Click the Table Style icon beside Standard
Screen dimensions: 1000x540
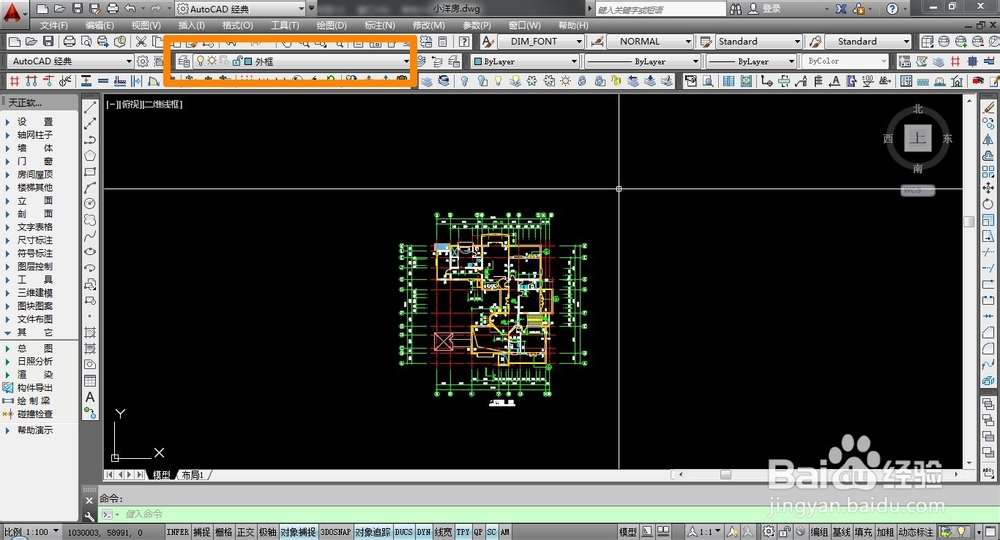pos(706,41)
